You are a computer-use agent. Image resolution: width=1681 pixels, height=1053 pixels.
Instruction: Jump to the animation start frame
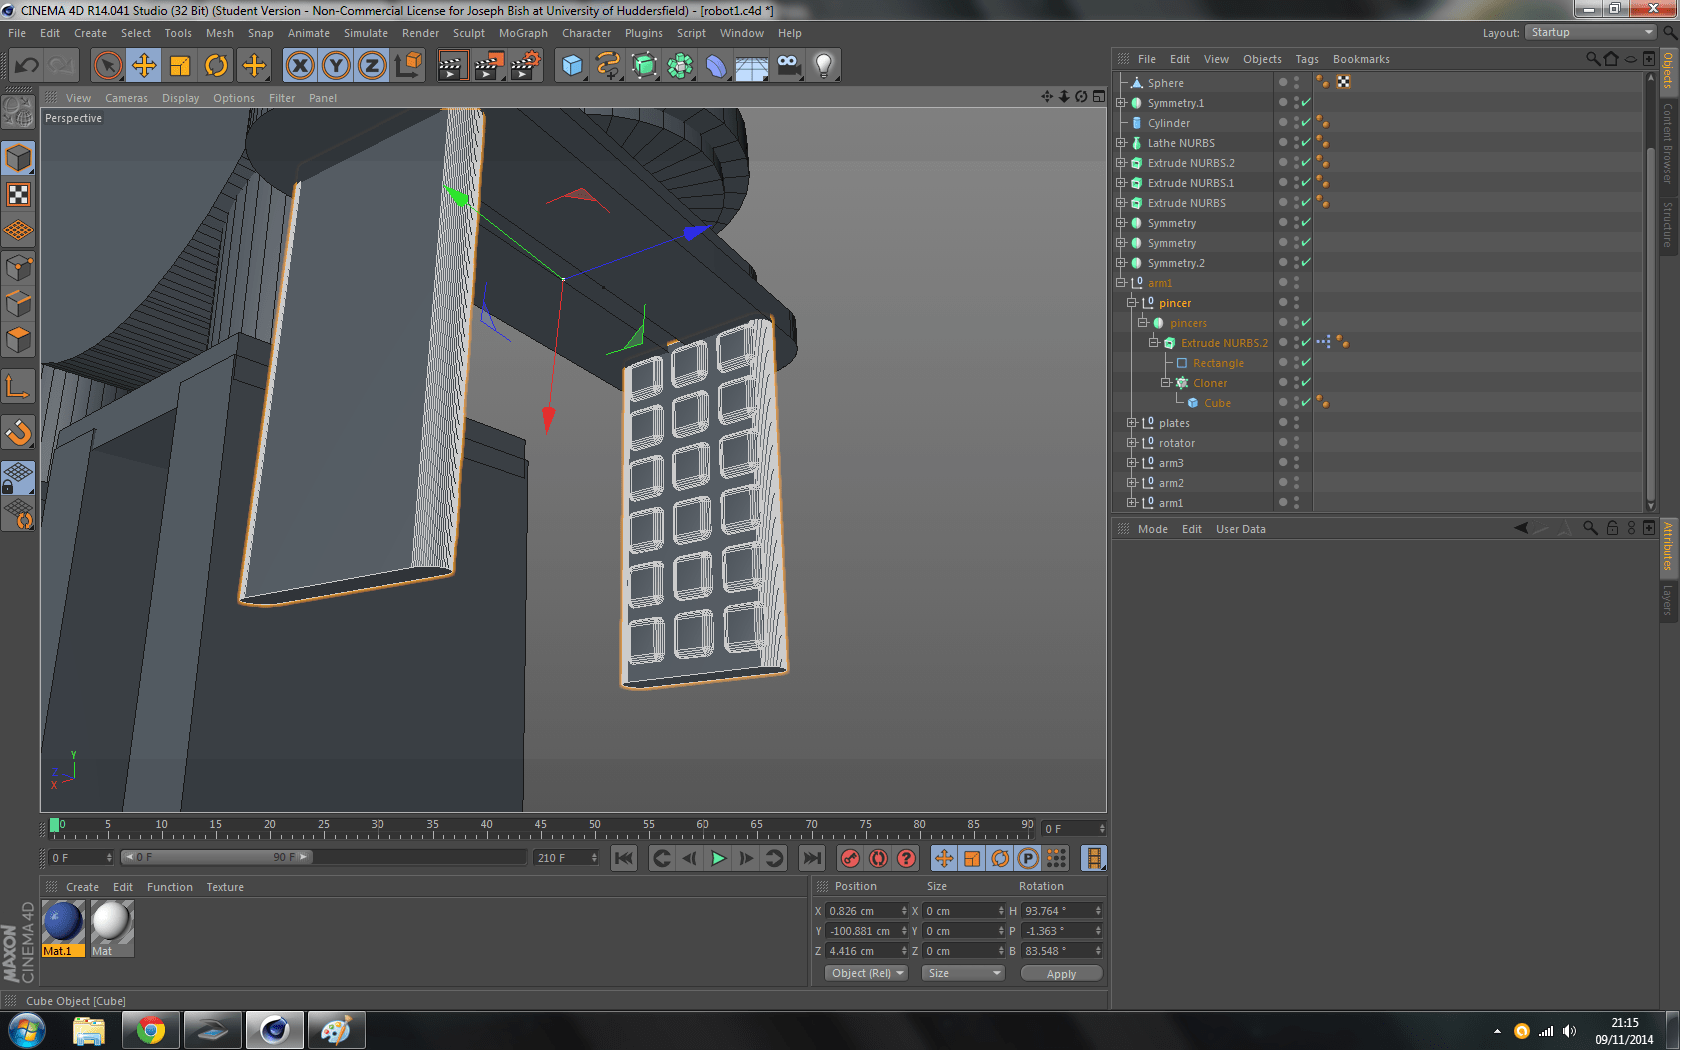coord(623,857)
